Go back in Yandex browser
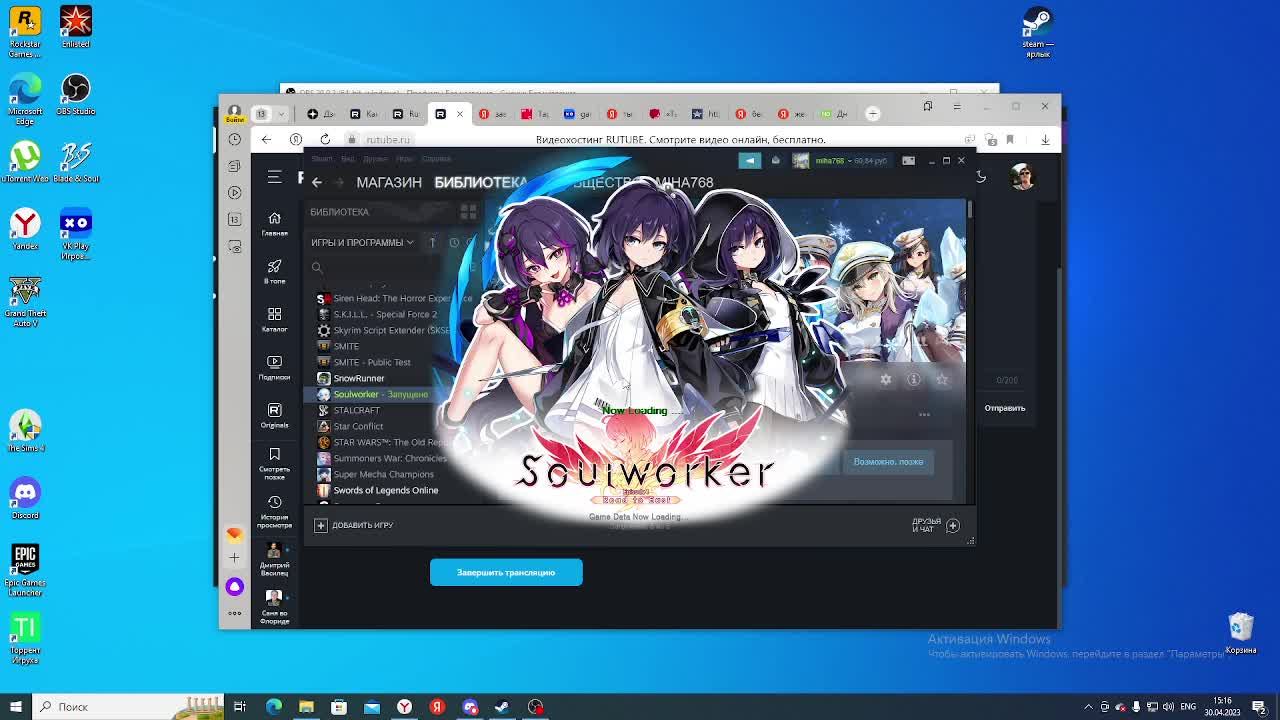Image resolution: width=1280 pixels, height=720 pixels. click(x=266, y=139)
